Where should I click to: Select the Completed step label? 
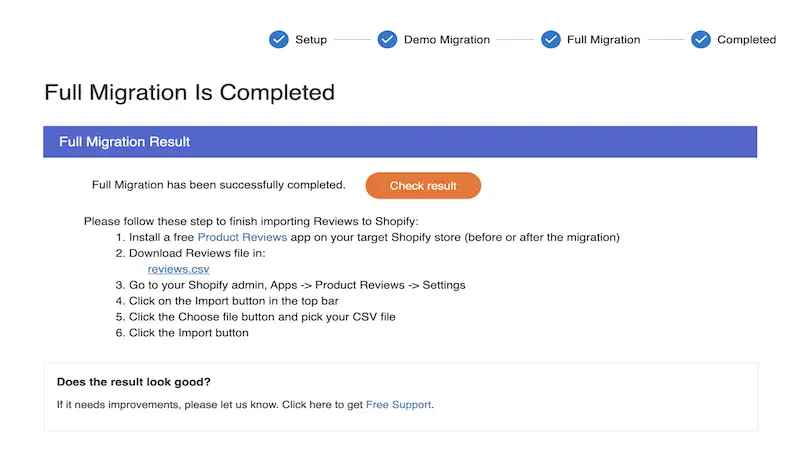click(746, 40)
